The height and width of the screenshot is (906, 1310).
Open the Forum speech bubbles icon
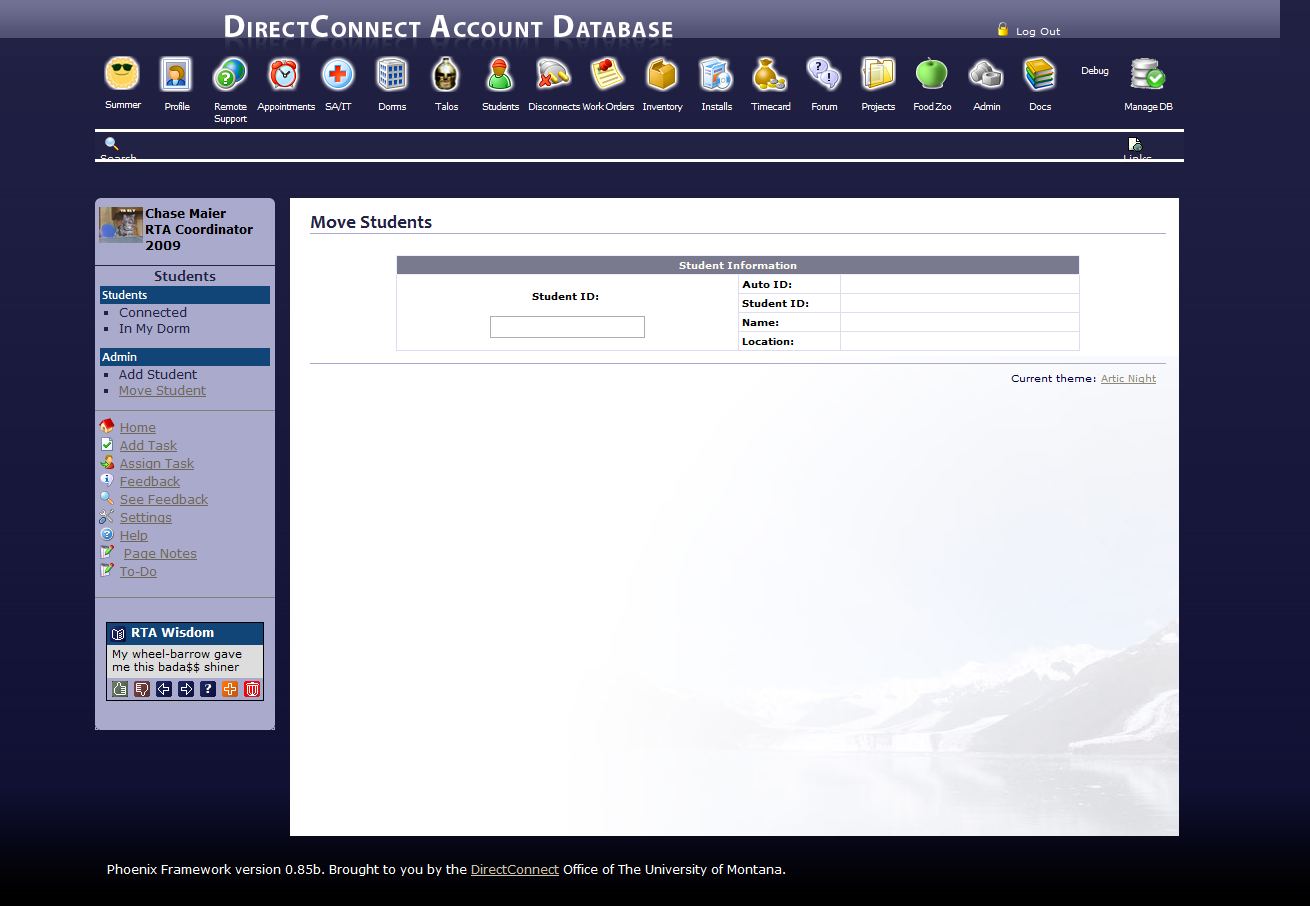click(824, 74)
